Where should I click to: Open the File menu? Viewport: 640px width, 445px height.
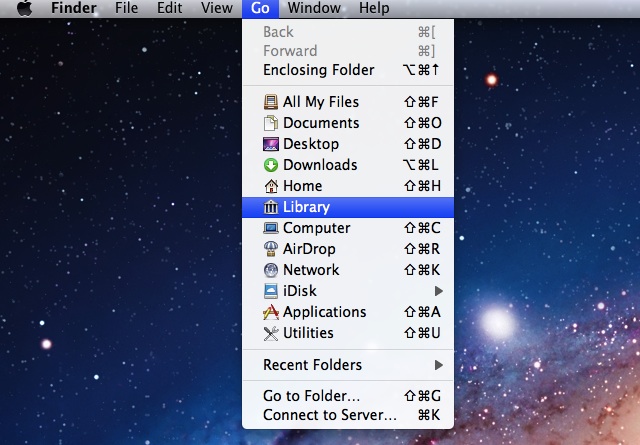[127, 8]
